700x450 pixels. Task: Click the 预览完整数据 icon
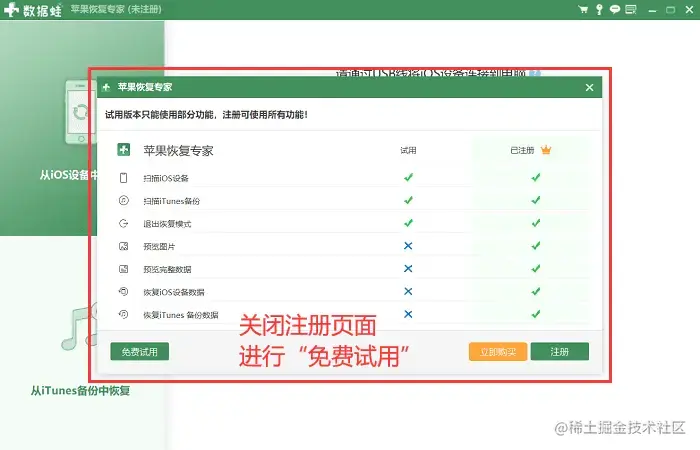point(124,269)
